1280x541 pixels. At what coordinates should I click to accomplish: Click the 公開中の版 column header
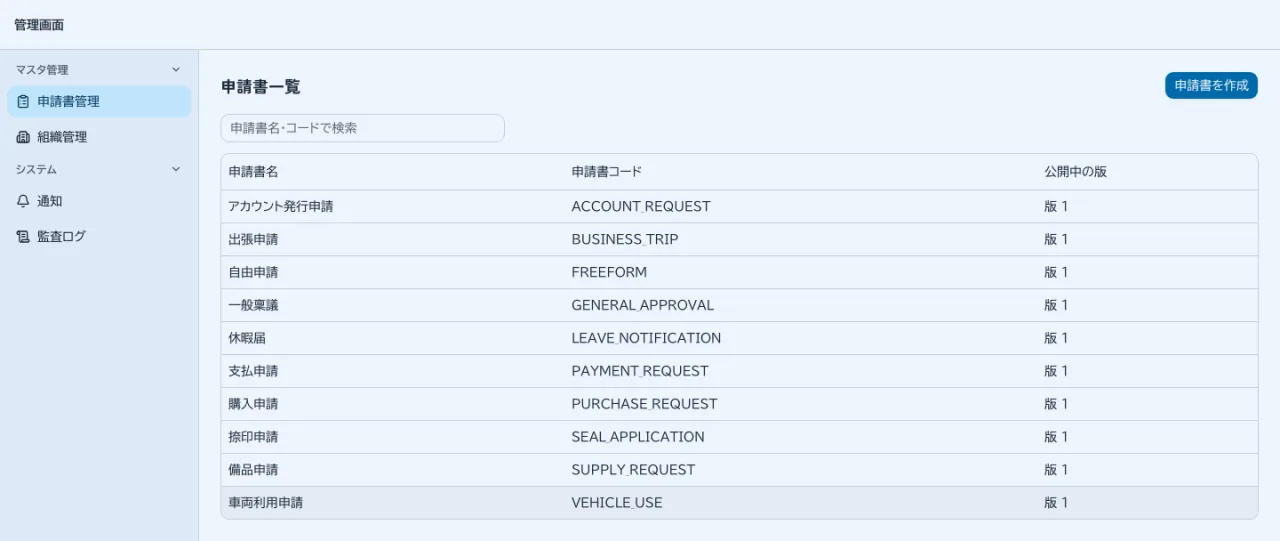[x=1075, y=172]
